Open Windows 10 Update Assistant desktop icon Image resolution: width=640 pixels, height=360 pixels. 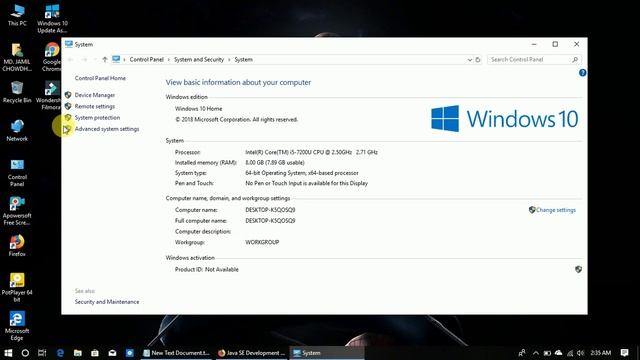tap(52, 19)
